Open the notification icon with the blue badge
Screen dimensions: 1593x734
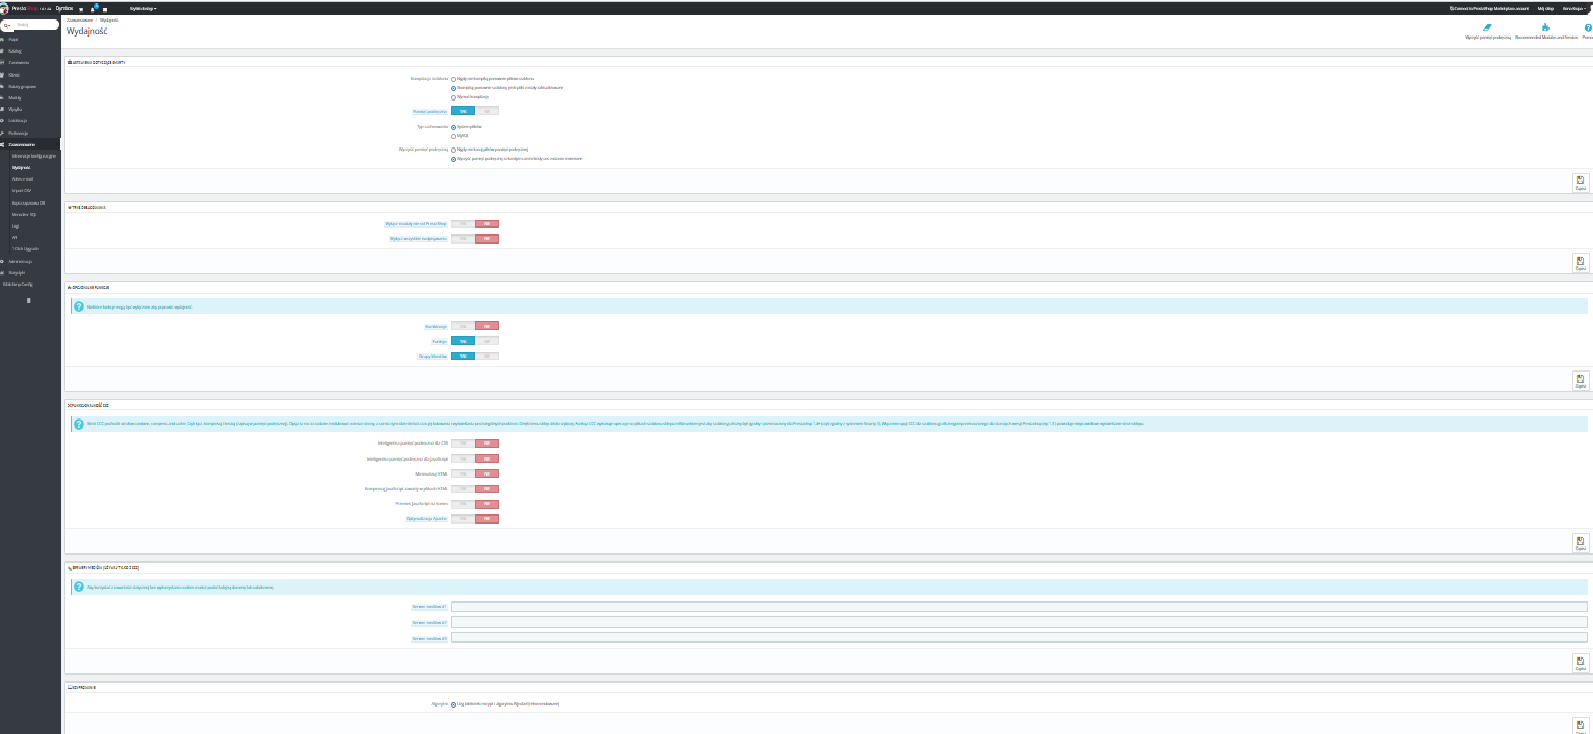94,8
